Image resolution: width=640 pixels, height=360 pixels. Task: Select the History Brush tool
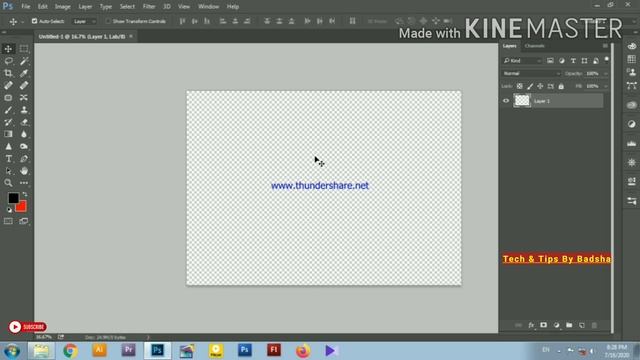pyautogui.click(x=8, y=122)
